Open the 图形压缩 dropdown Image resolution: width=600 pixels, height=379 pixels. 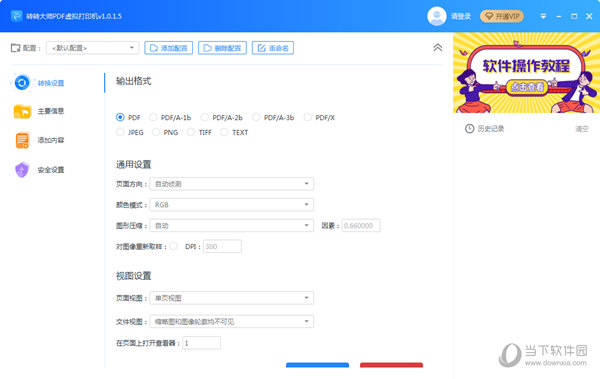pyautogui.click(x=232, y=225)
